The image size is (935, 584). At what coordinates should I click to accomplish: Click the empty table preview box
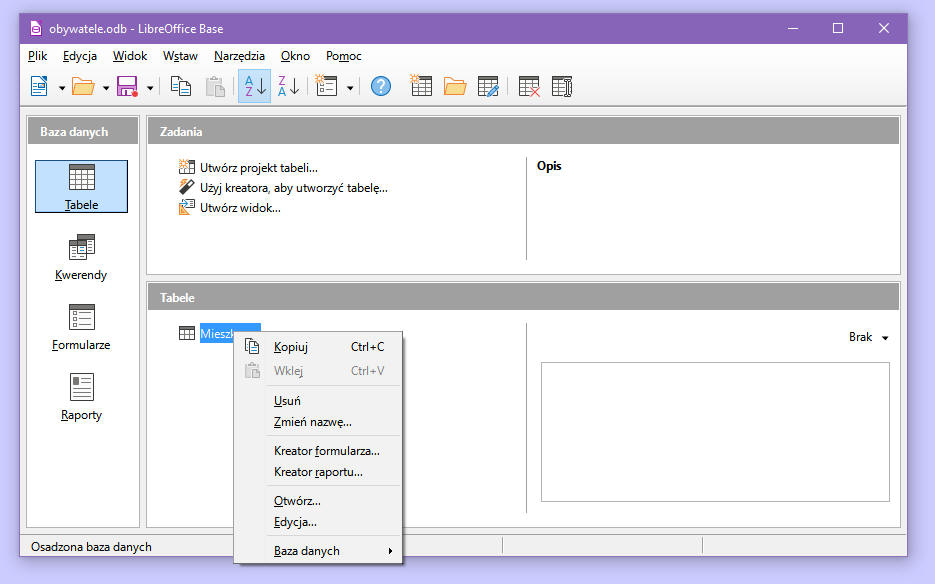point(715,431)
